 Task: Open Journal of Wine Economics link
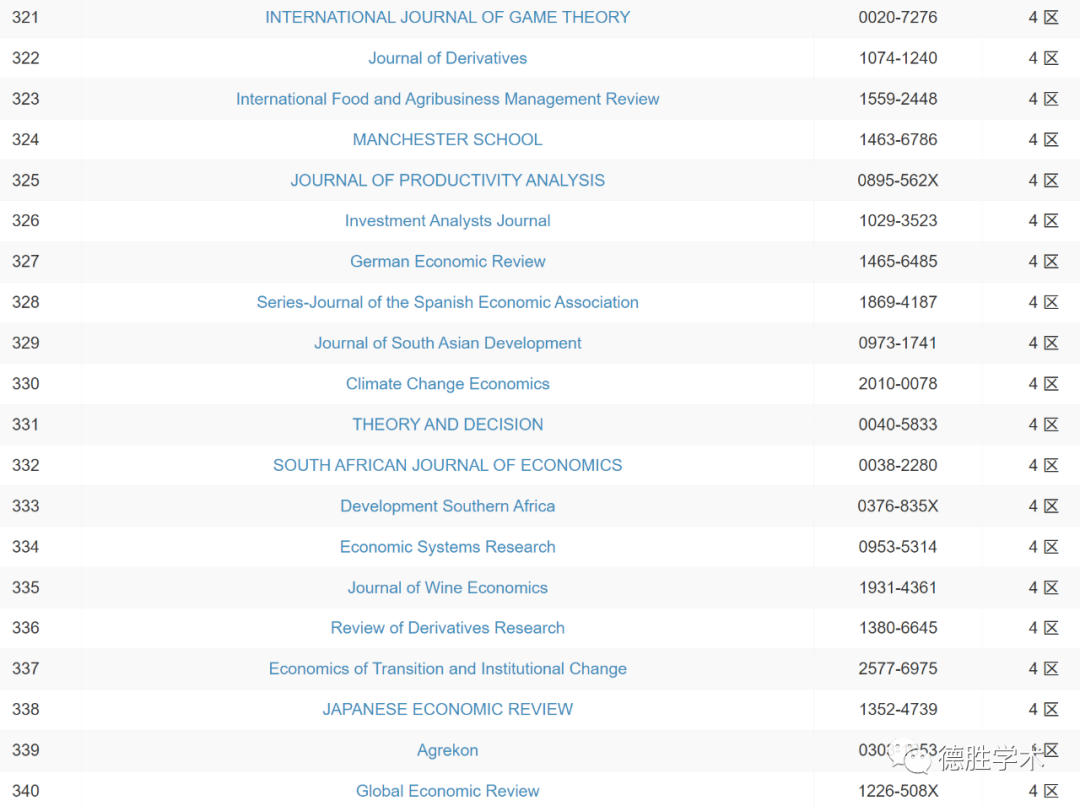point(448,587)
